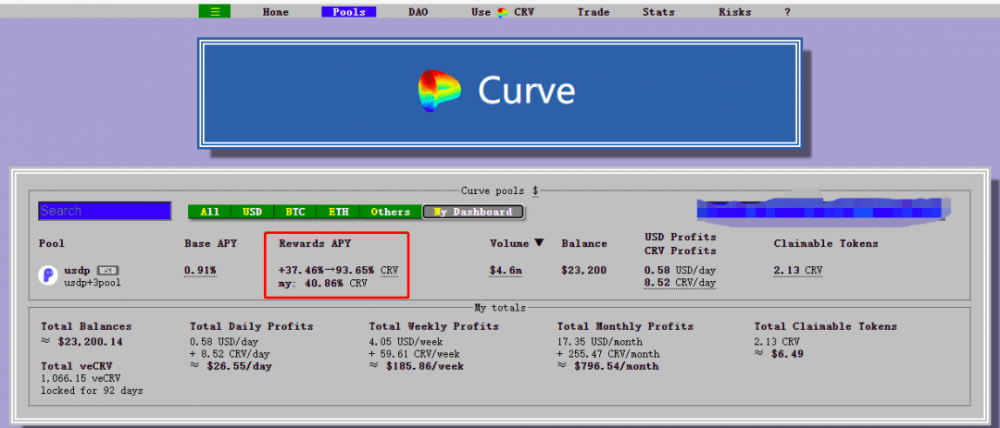Viewport: 1000px width, 428px height.
Task: Click the Pool column header
Action: 52,244
